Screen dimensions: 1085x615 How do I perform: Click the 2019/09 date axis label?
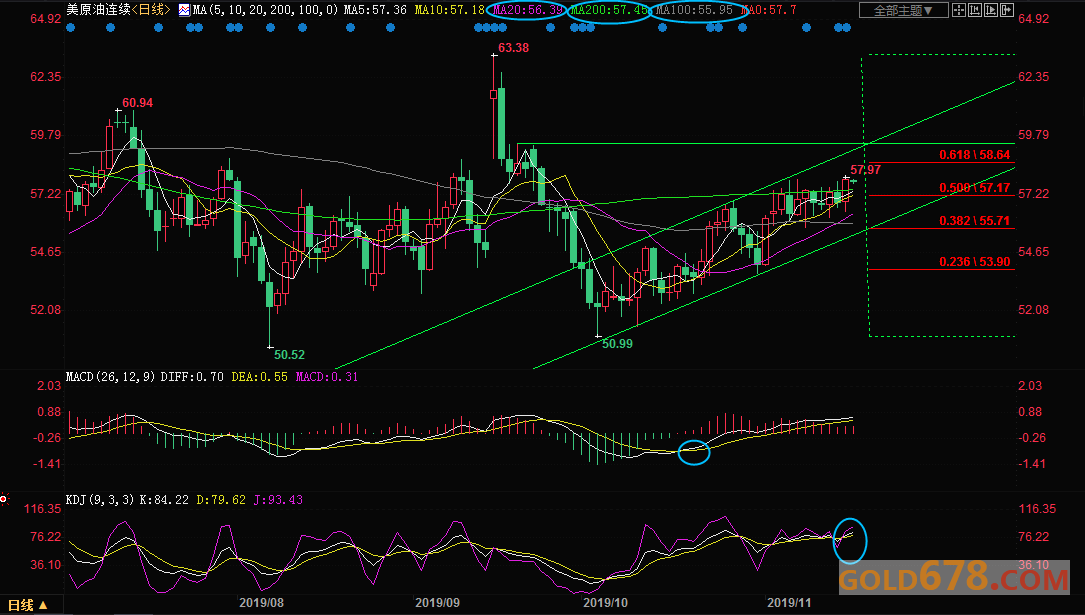[437, 603]
